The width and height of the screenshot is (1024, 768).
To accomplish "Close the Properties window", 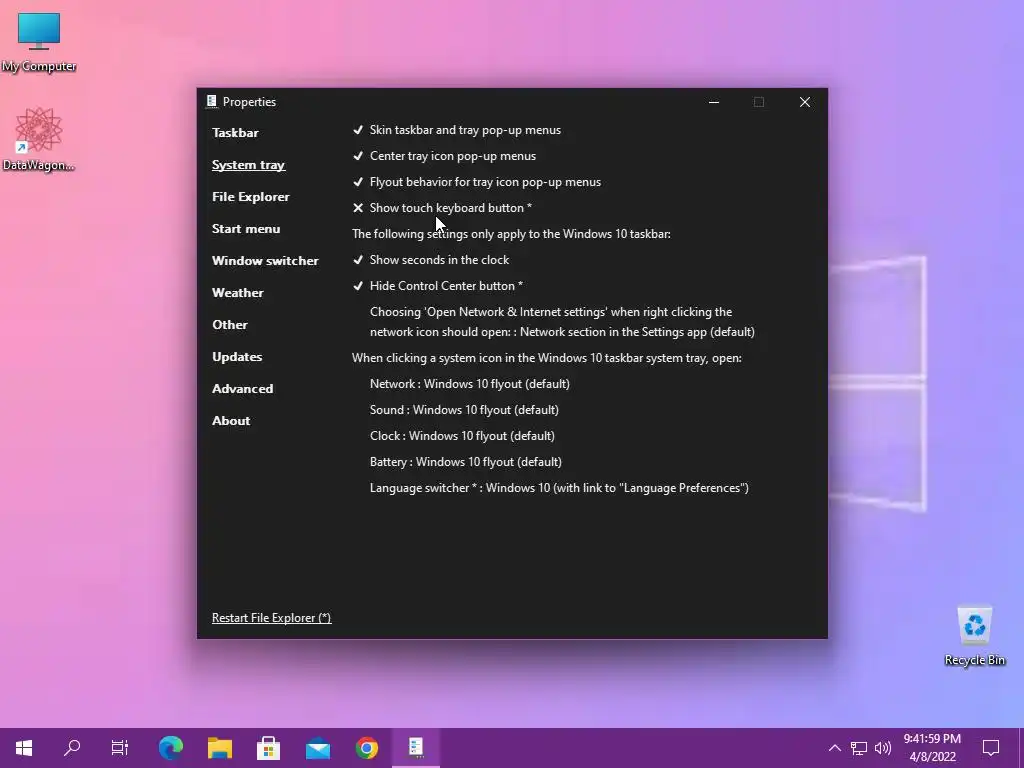I will (x=805, y=102).
